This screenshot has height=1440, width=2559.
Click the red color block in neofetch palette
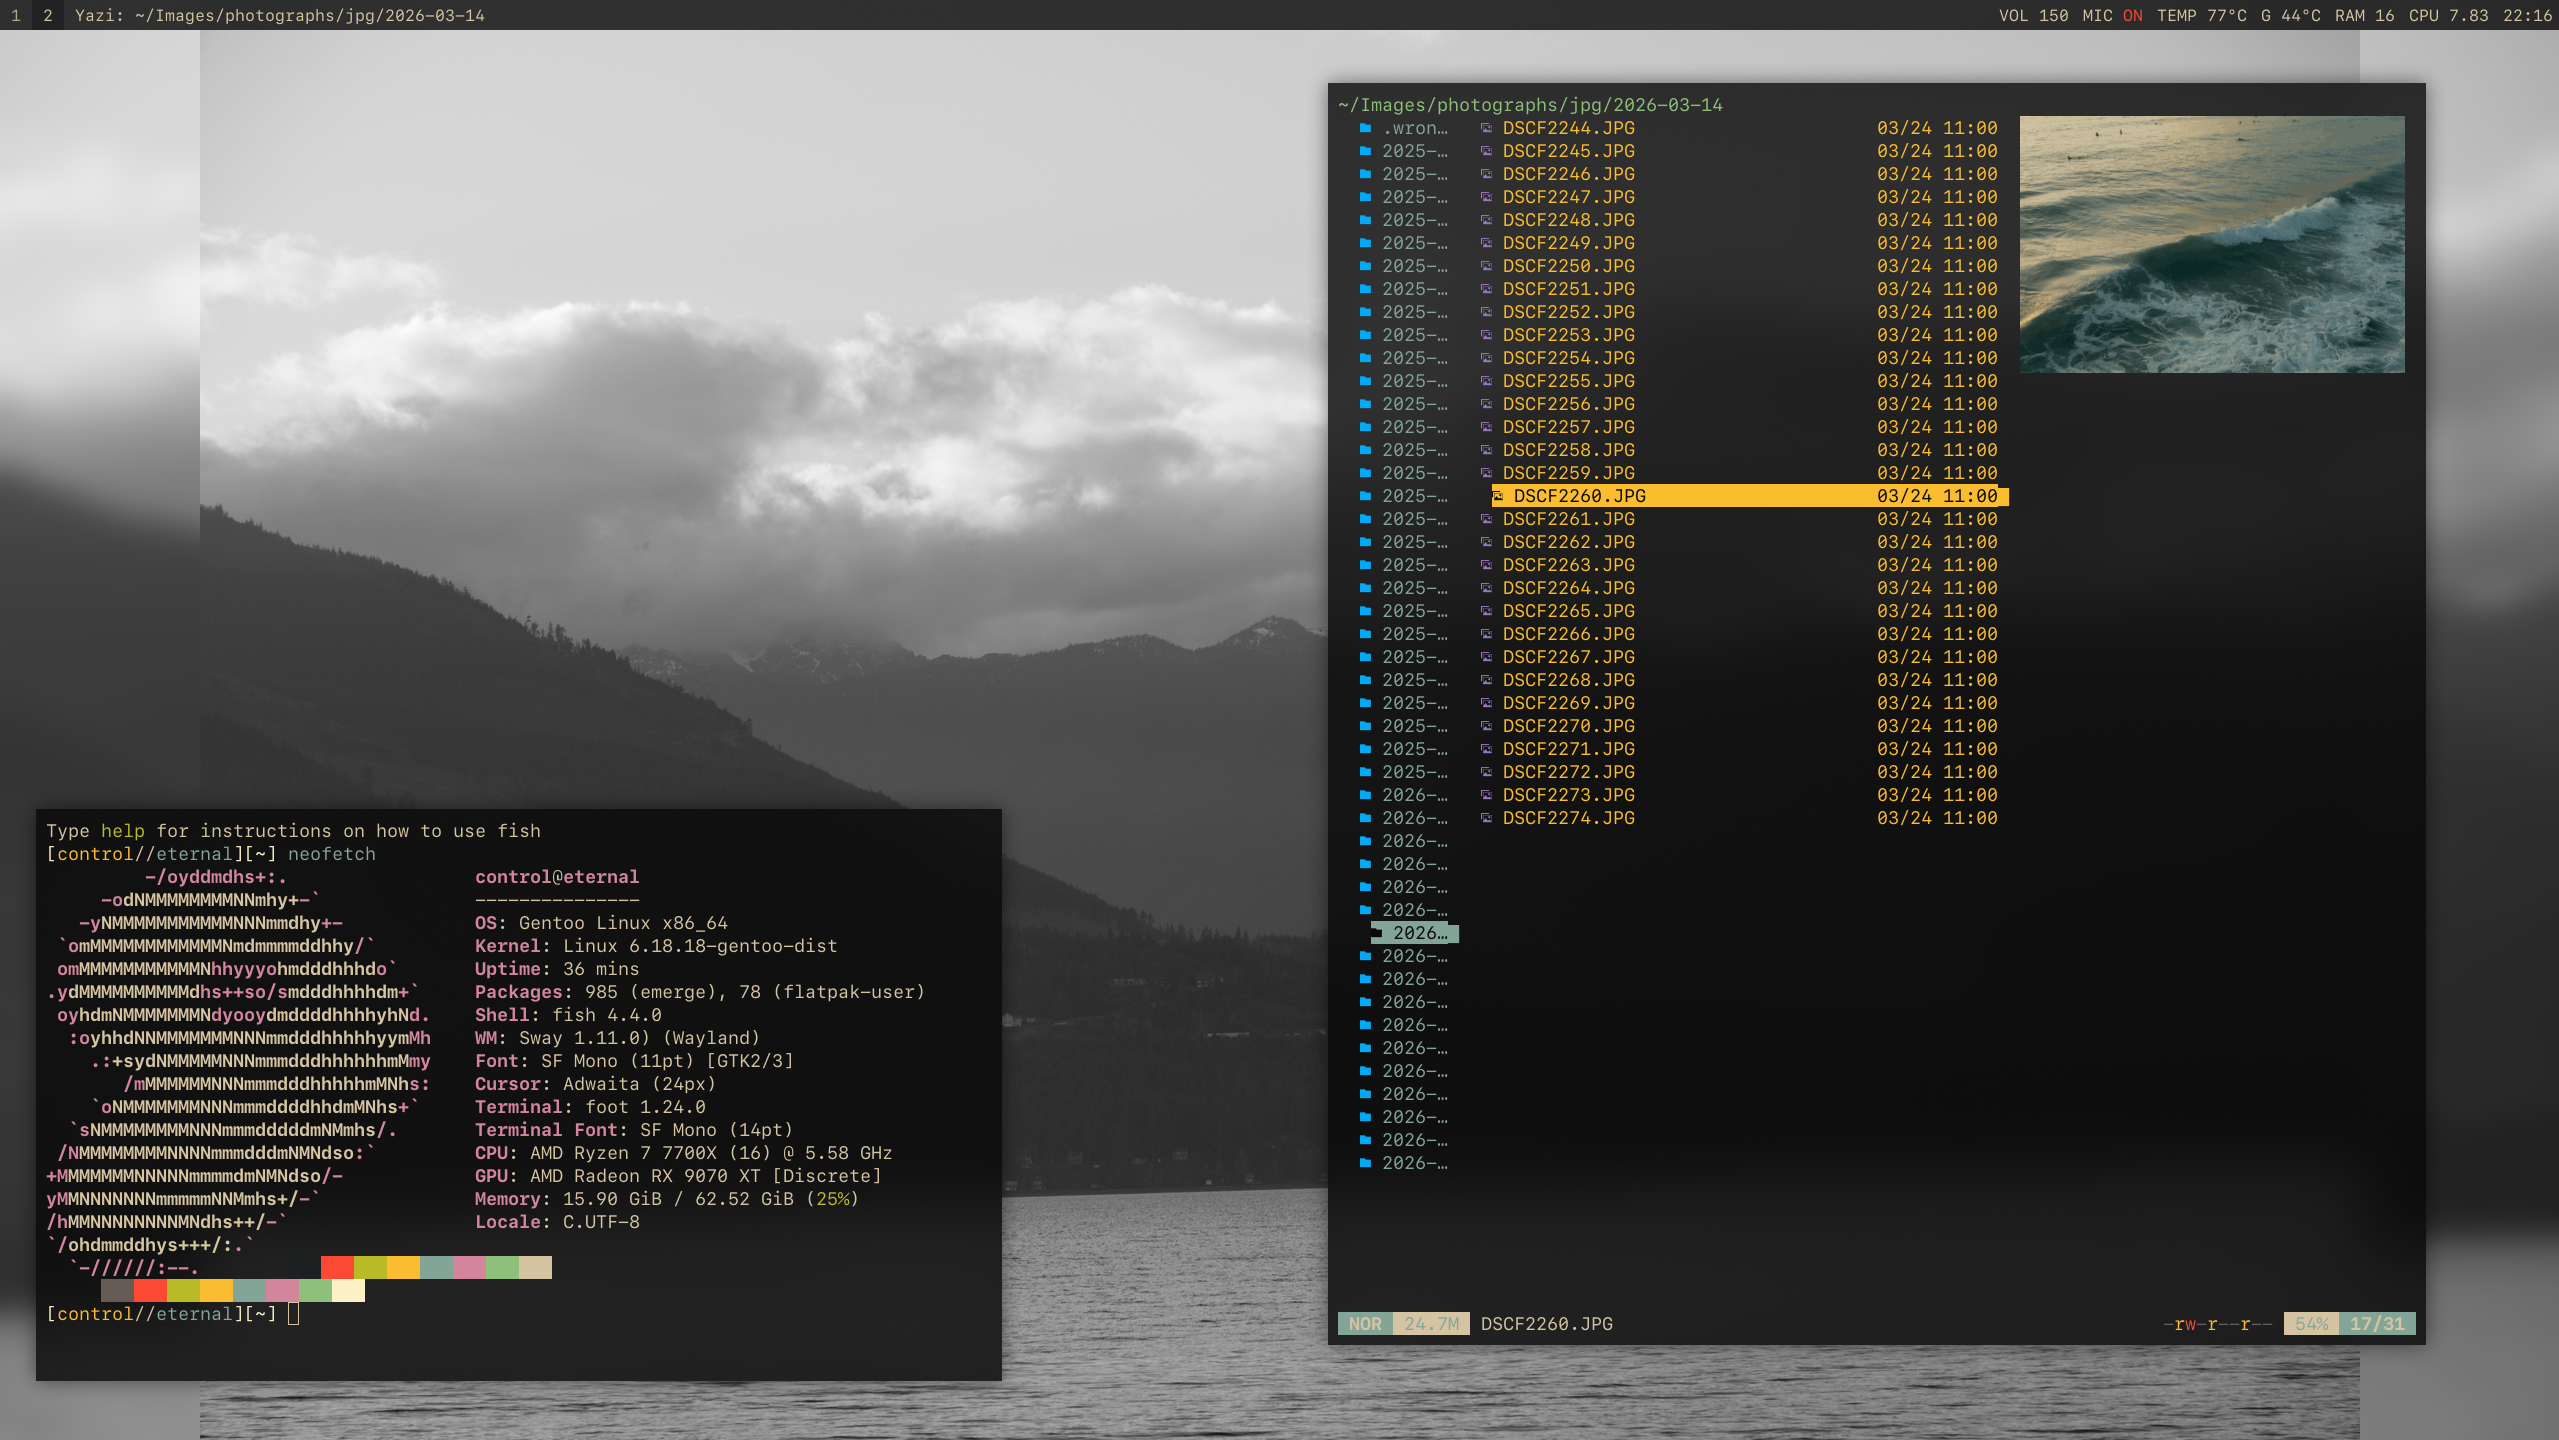337,1268
